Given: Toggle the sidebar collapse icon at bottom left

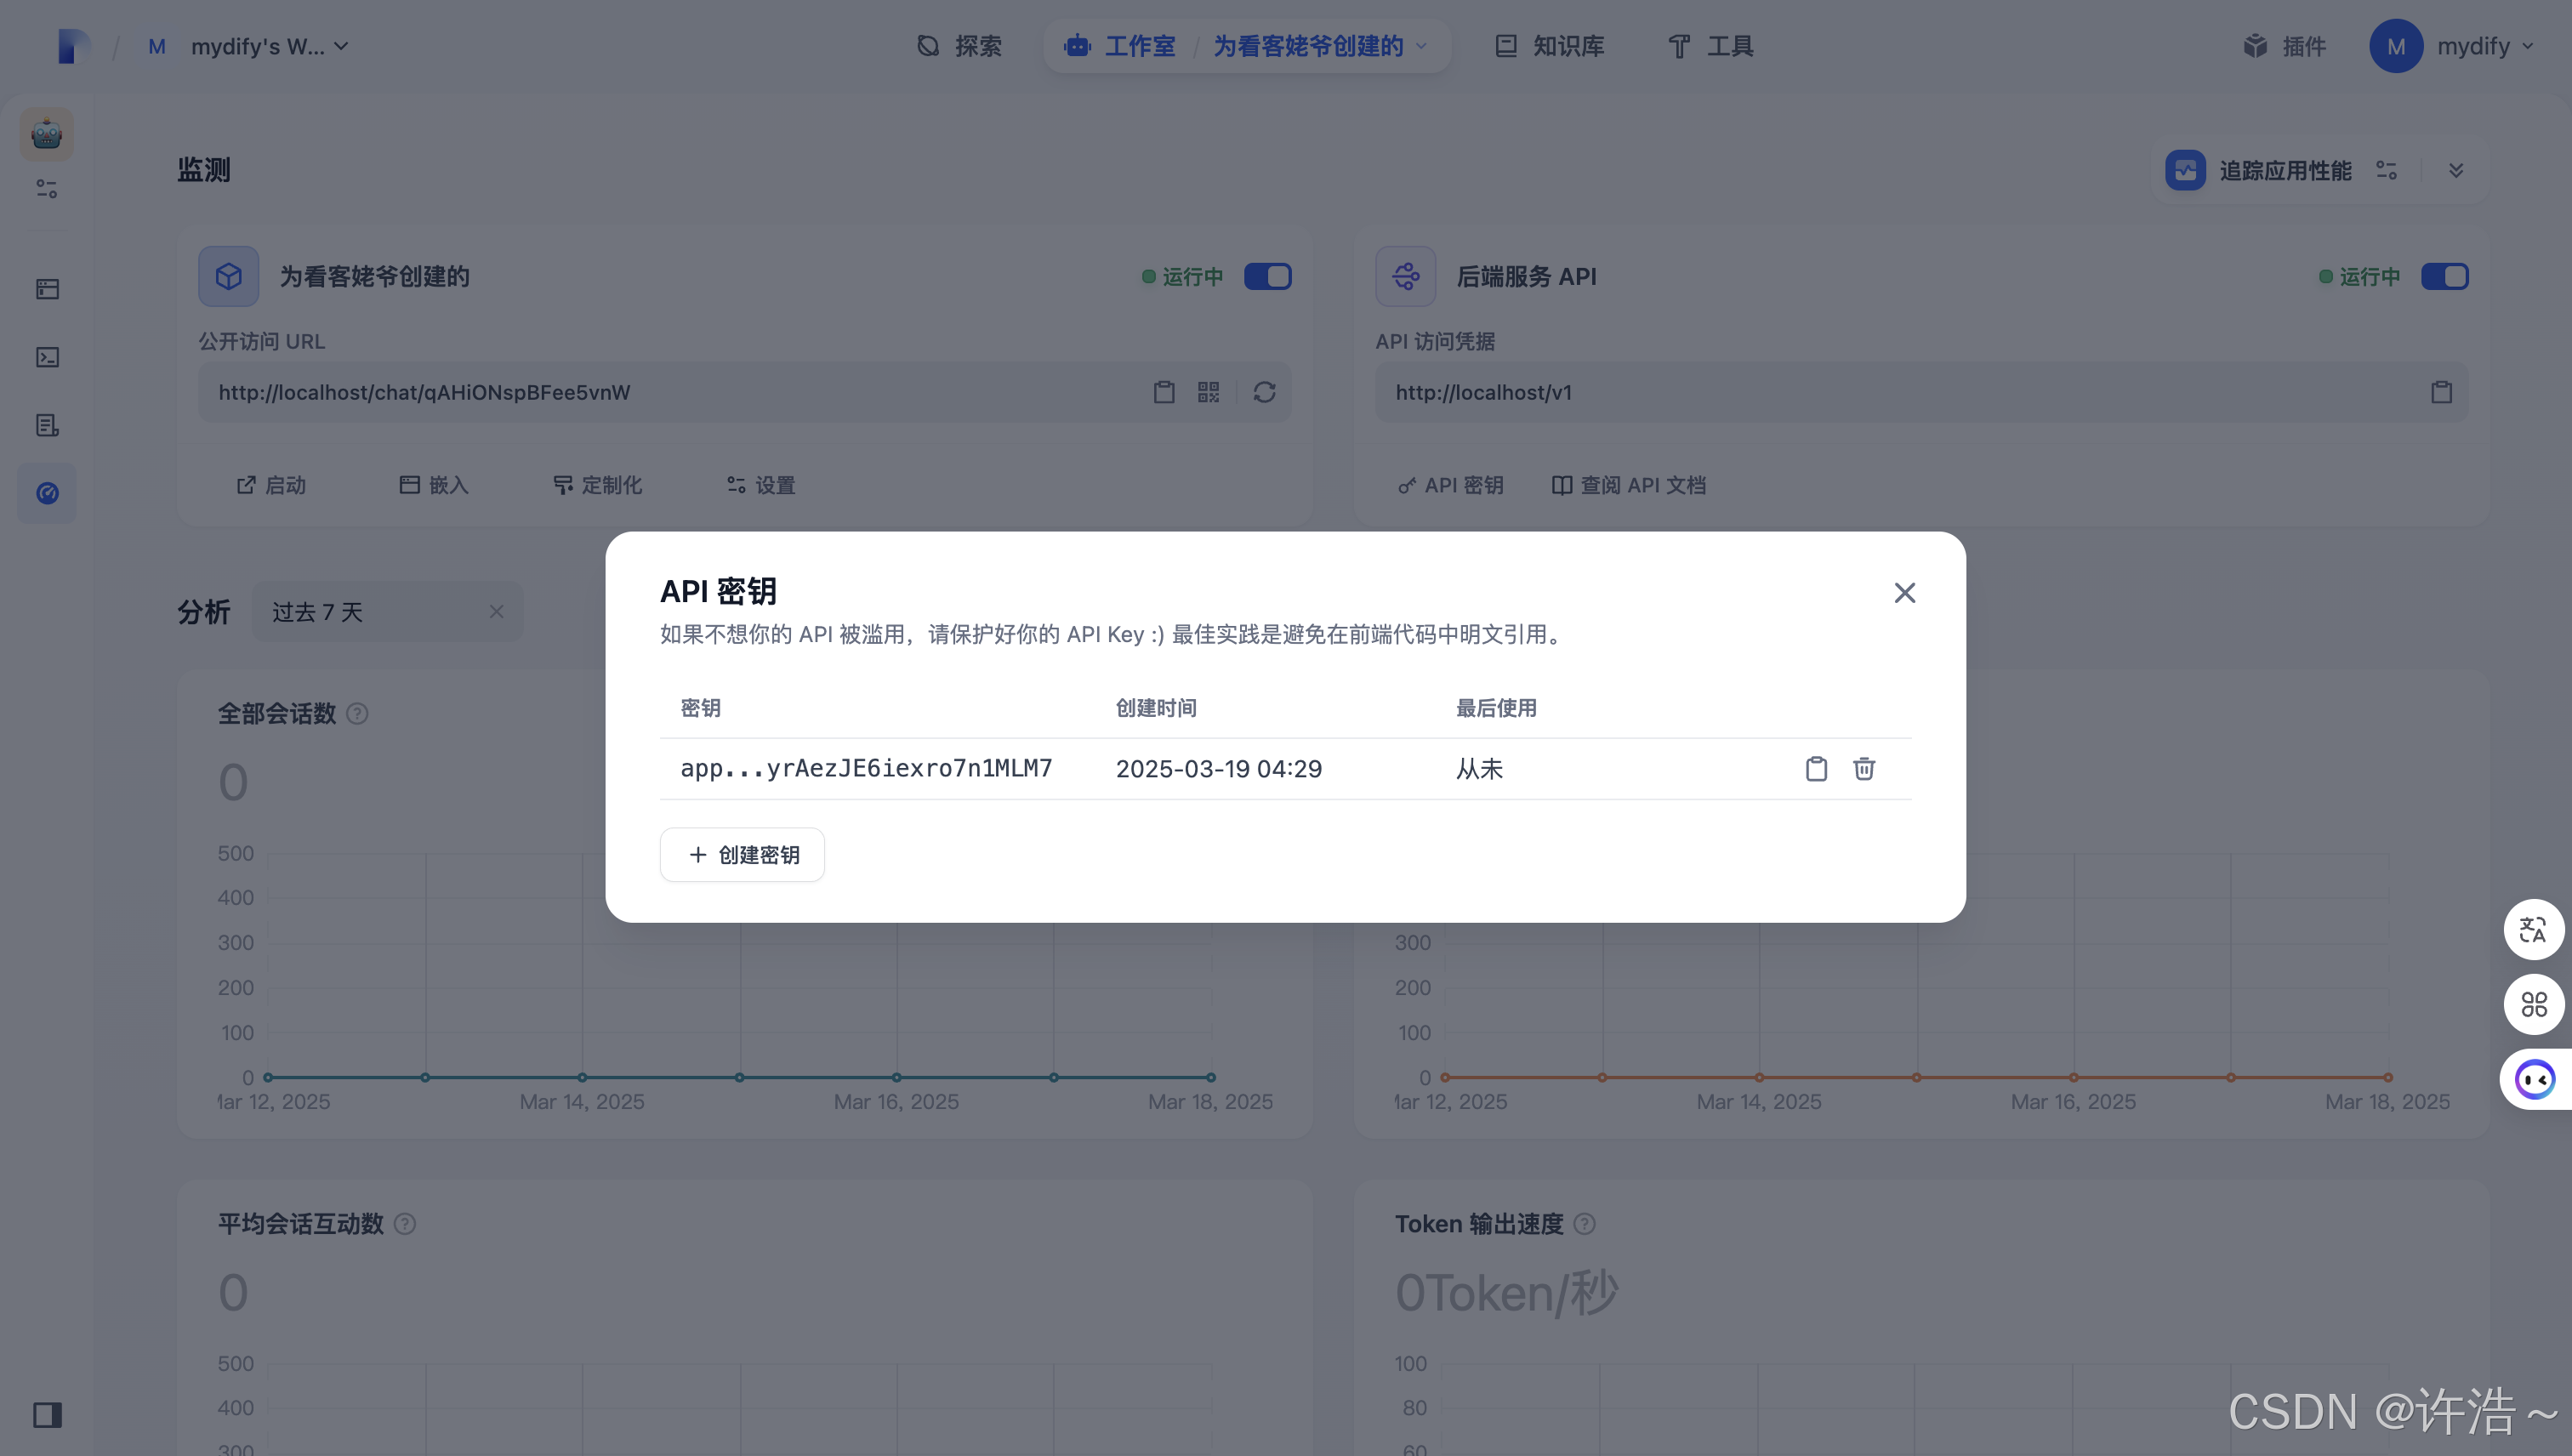Looking at the screenshot, I should tap(47, 1414).
